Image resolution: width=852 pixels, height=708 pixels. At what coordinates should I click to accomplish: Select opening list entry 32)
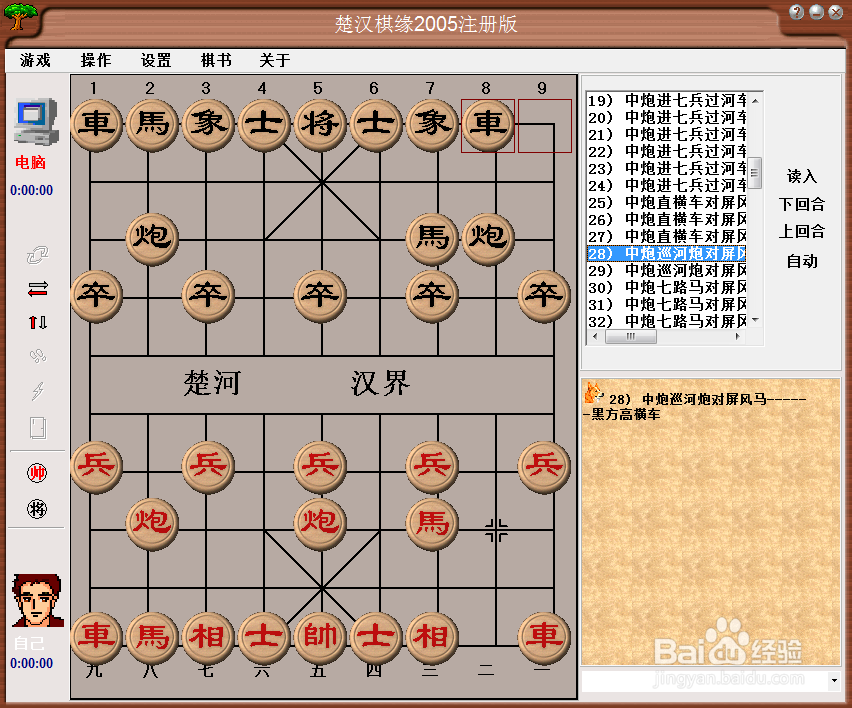(667, 322)
